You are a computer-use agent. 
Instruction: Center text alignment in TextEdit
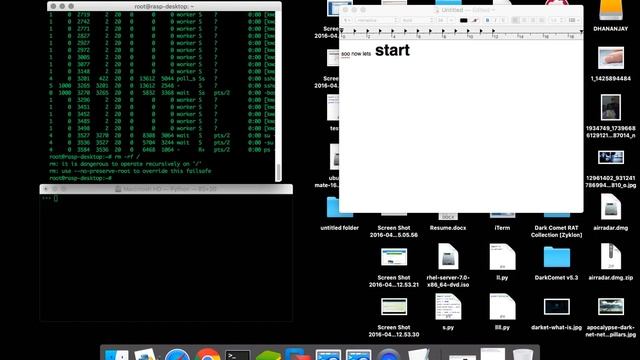coord(524,20)
